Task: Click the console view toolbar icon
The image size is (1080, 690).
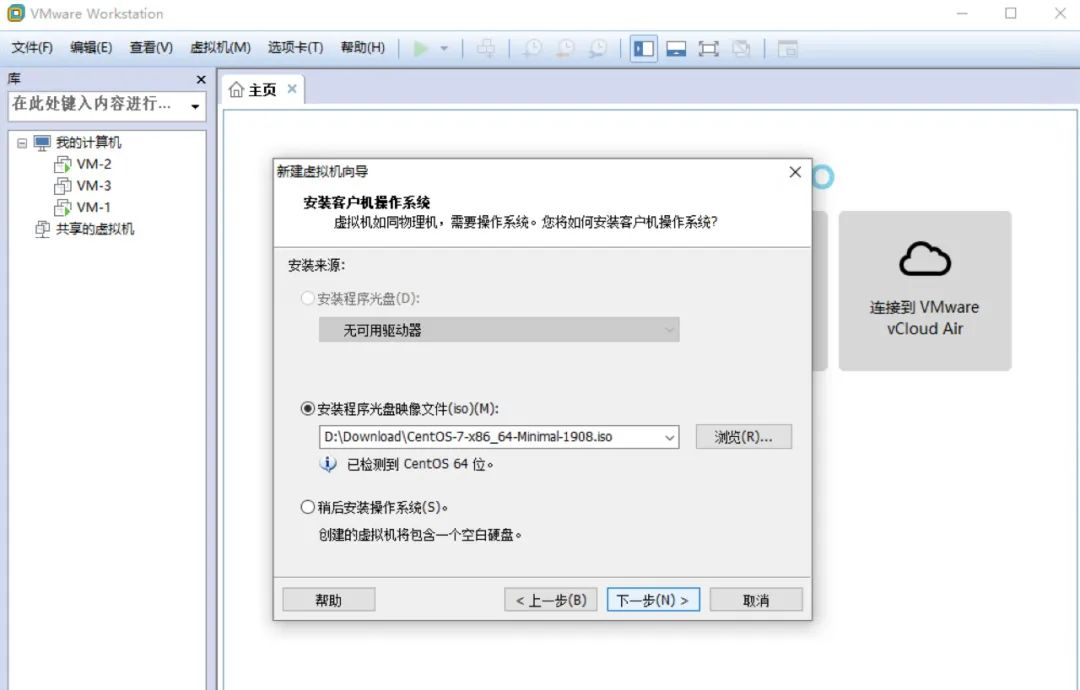Action: coord(787,49)
